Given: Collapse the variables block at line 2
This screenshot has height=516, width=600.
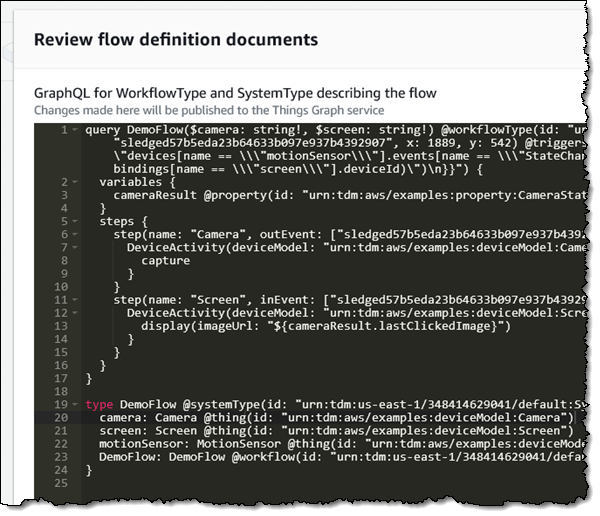Looking at the screenshot, I should coord(77,183).
